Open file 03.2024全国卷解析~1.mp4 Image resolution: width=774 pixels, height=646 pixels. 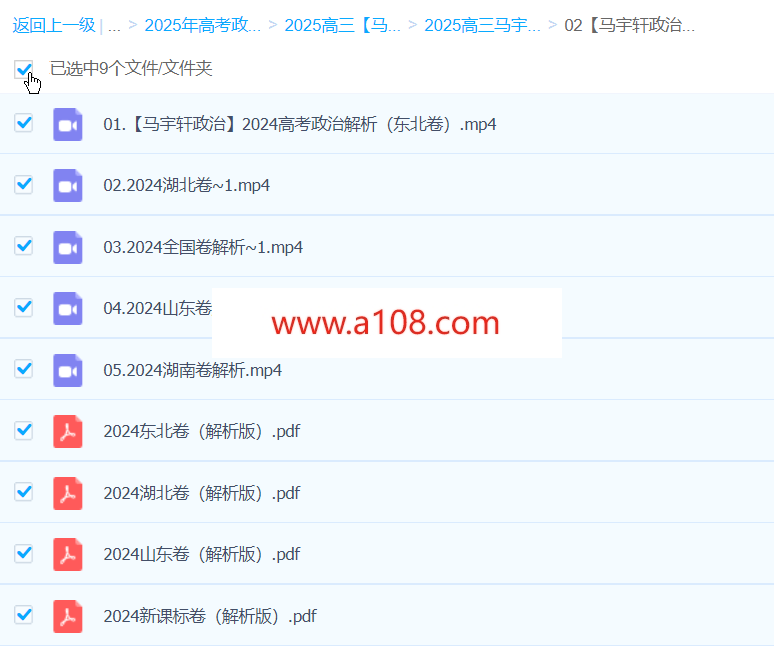203,247
